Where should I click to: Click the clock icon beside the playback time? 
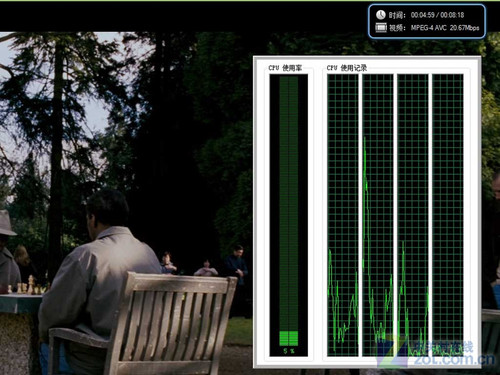(381, 15)
